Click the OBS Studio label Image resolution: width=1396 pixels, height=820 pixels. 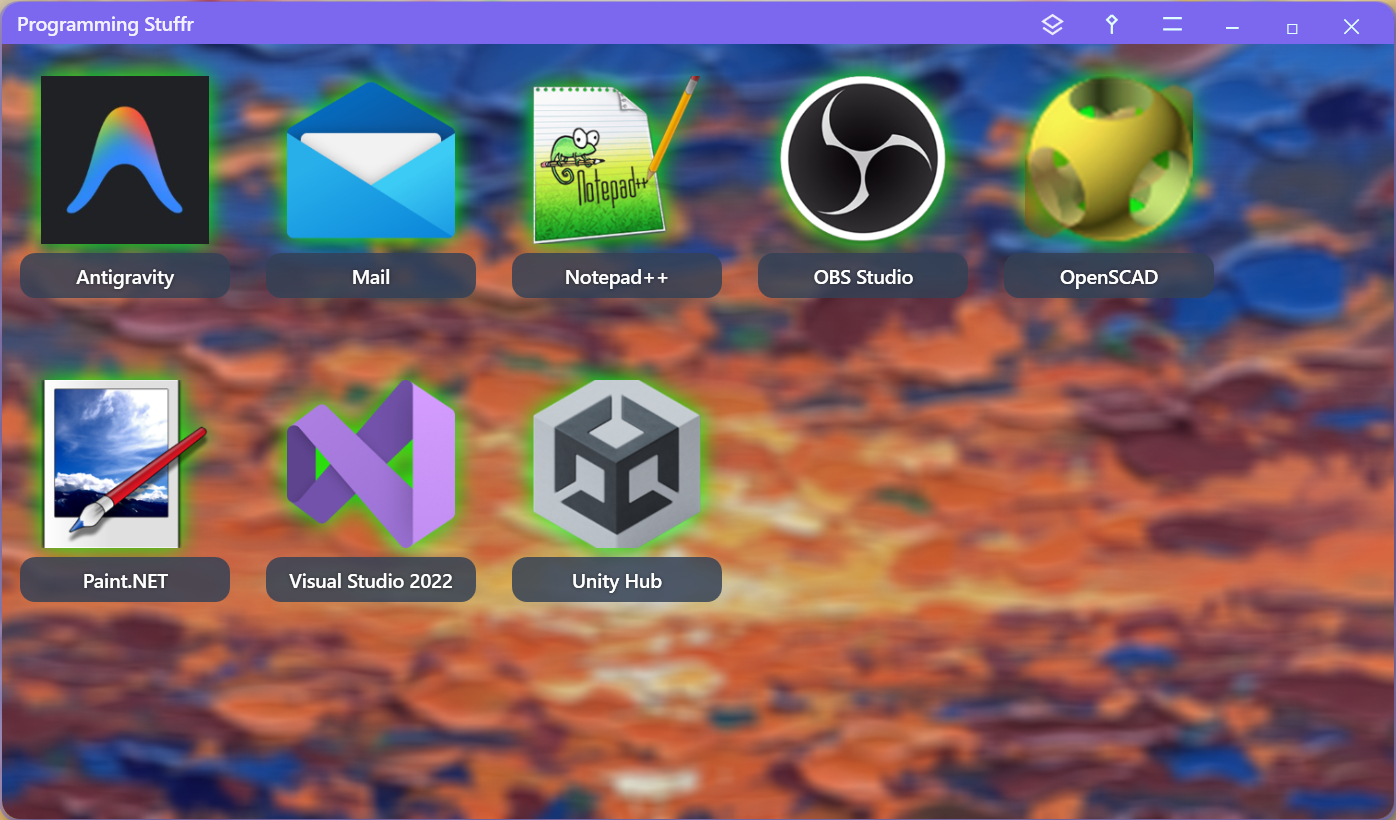pos(862,276)
